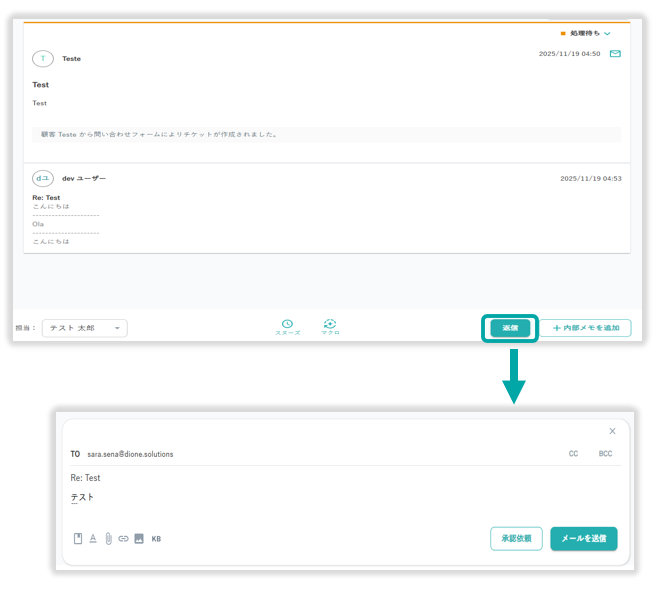This screenshot has width=658, height=609.
Task: Show the BCC recipient field
Action: (605, 454)
